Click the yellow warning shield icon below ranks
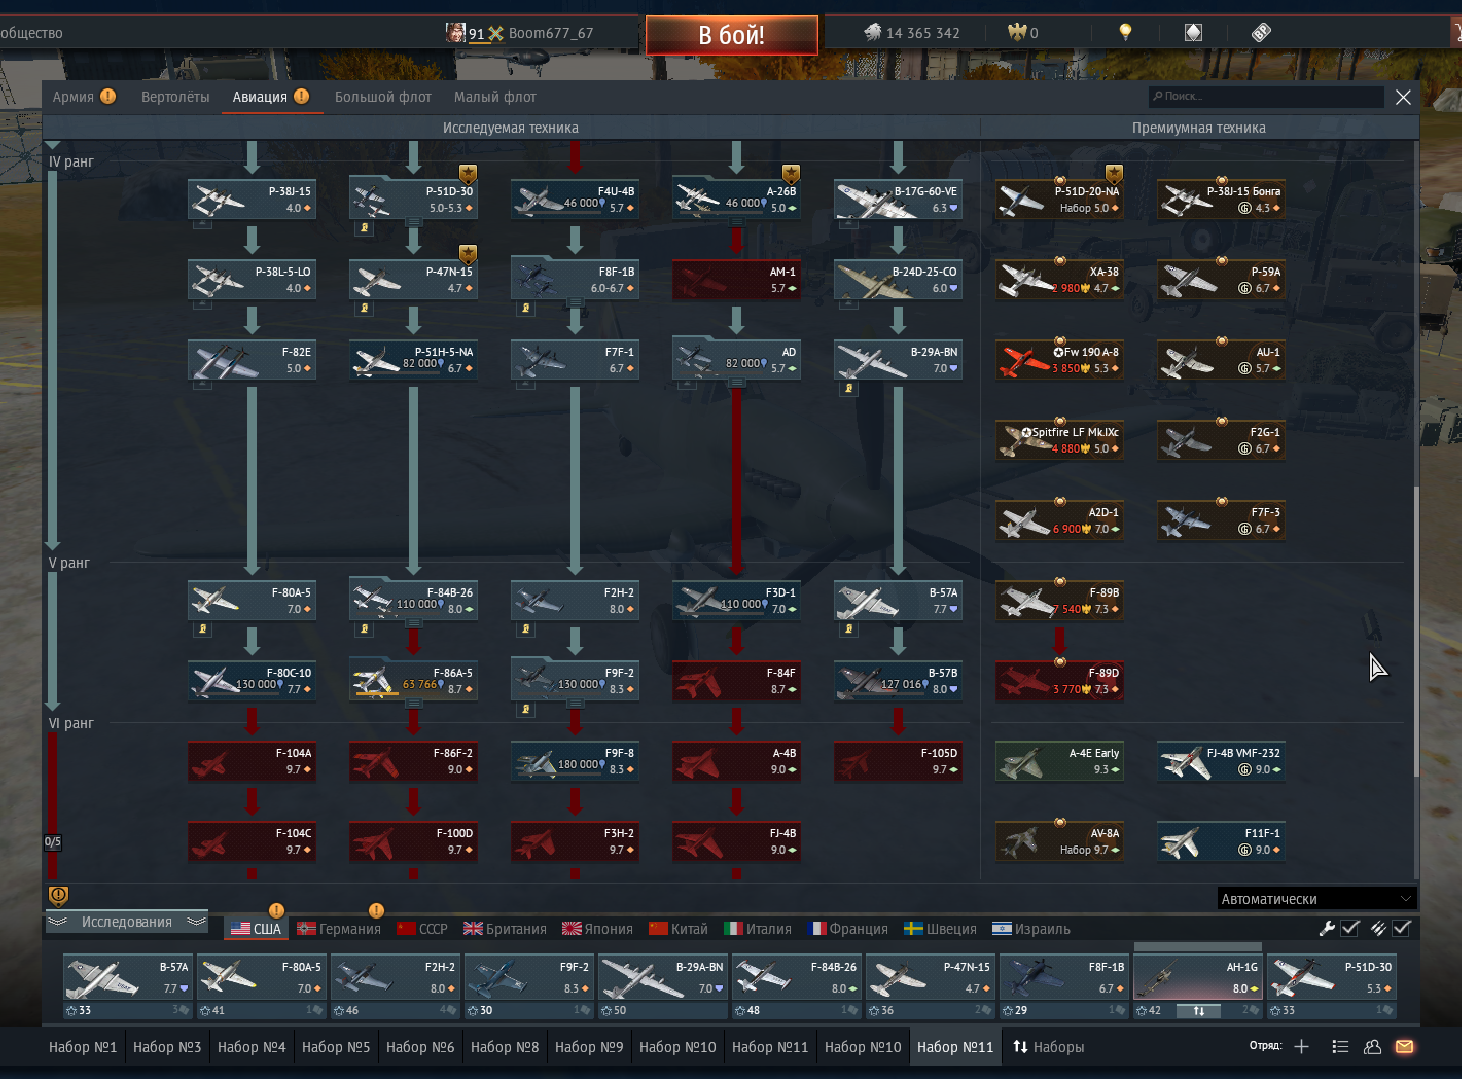This screenshot has width=1462, height=1079. point(58,895)
